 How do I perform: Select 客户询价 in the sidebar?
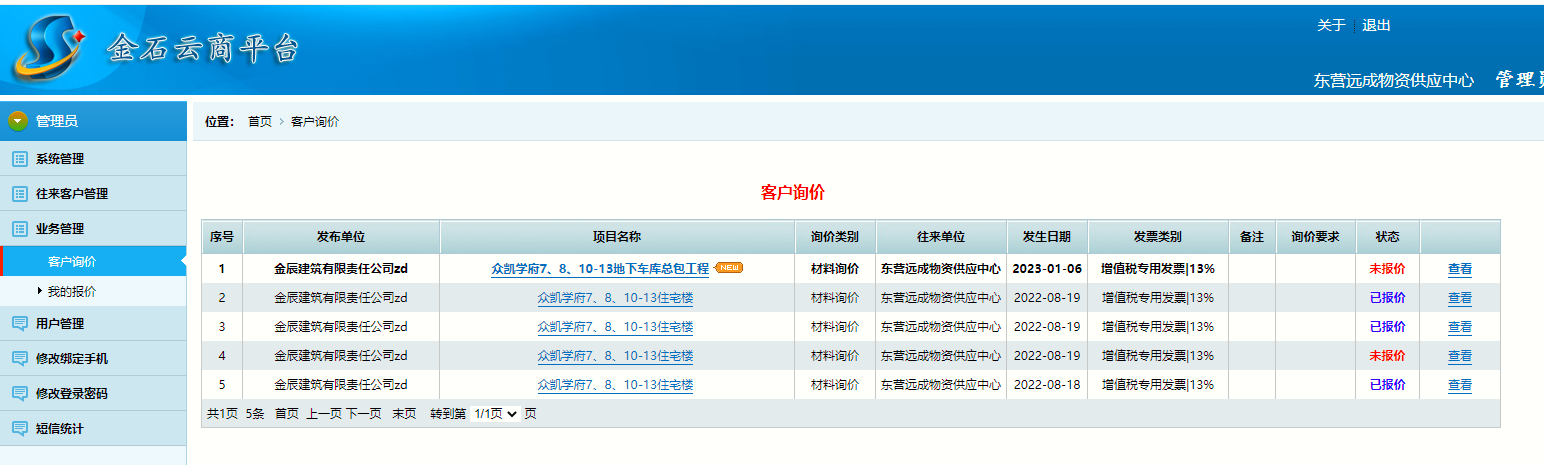coord(72,262)
